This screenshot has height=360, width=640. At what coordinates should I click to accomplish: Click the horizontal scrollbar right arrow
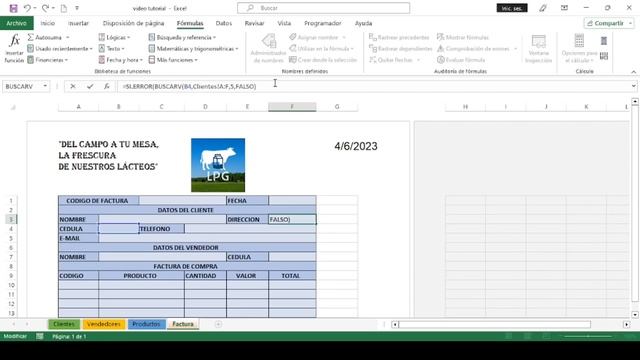pyautogui.click(x=627, y=324)
